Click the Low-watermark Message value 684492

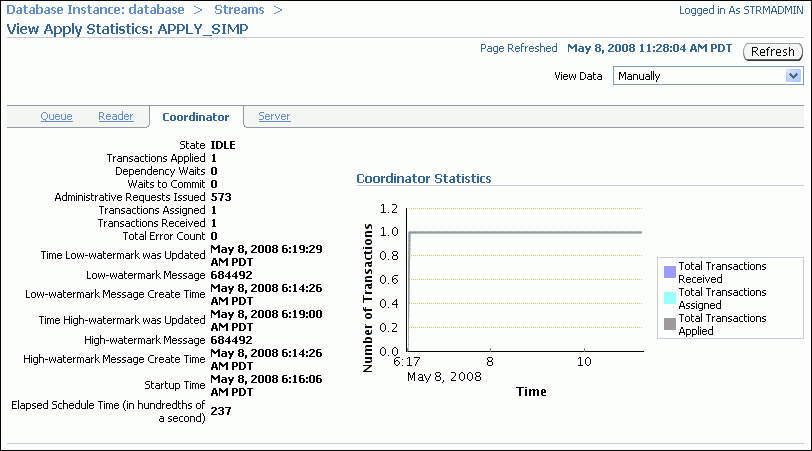231,275
